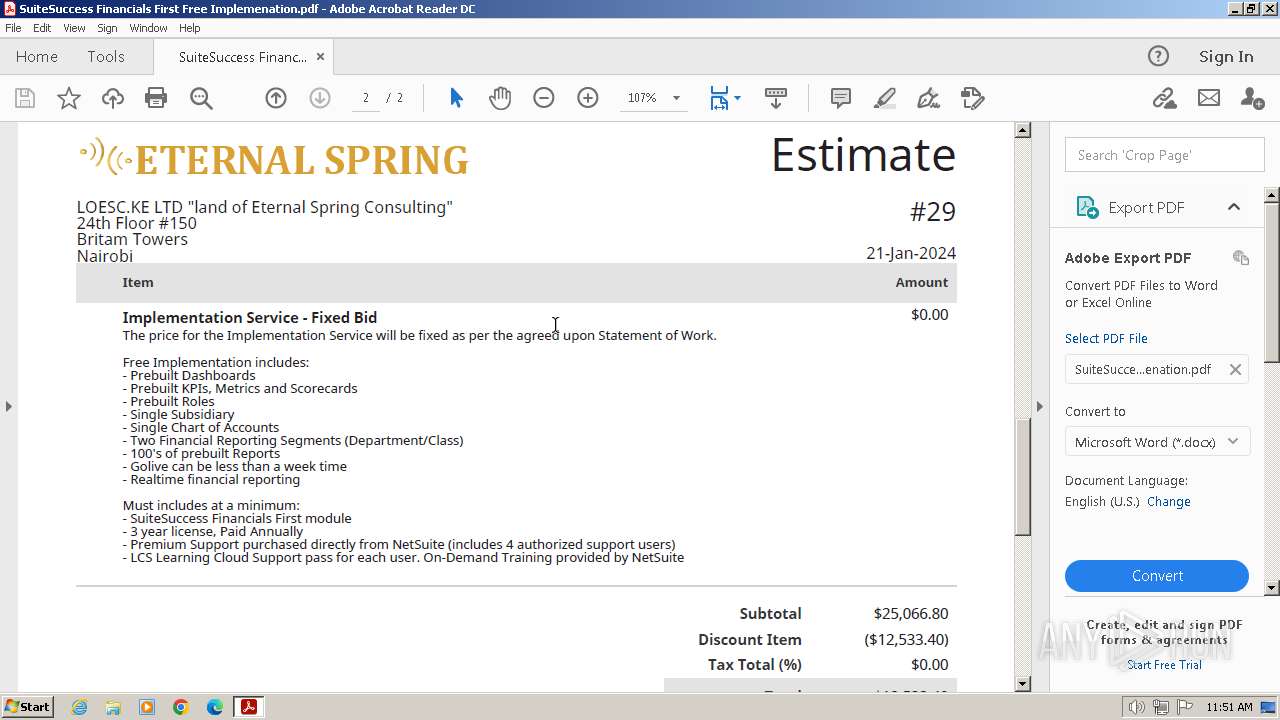This screenshot has height=720, width=1280.
Task: Click Start Free Trial link
Action: 1164,665
